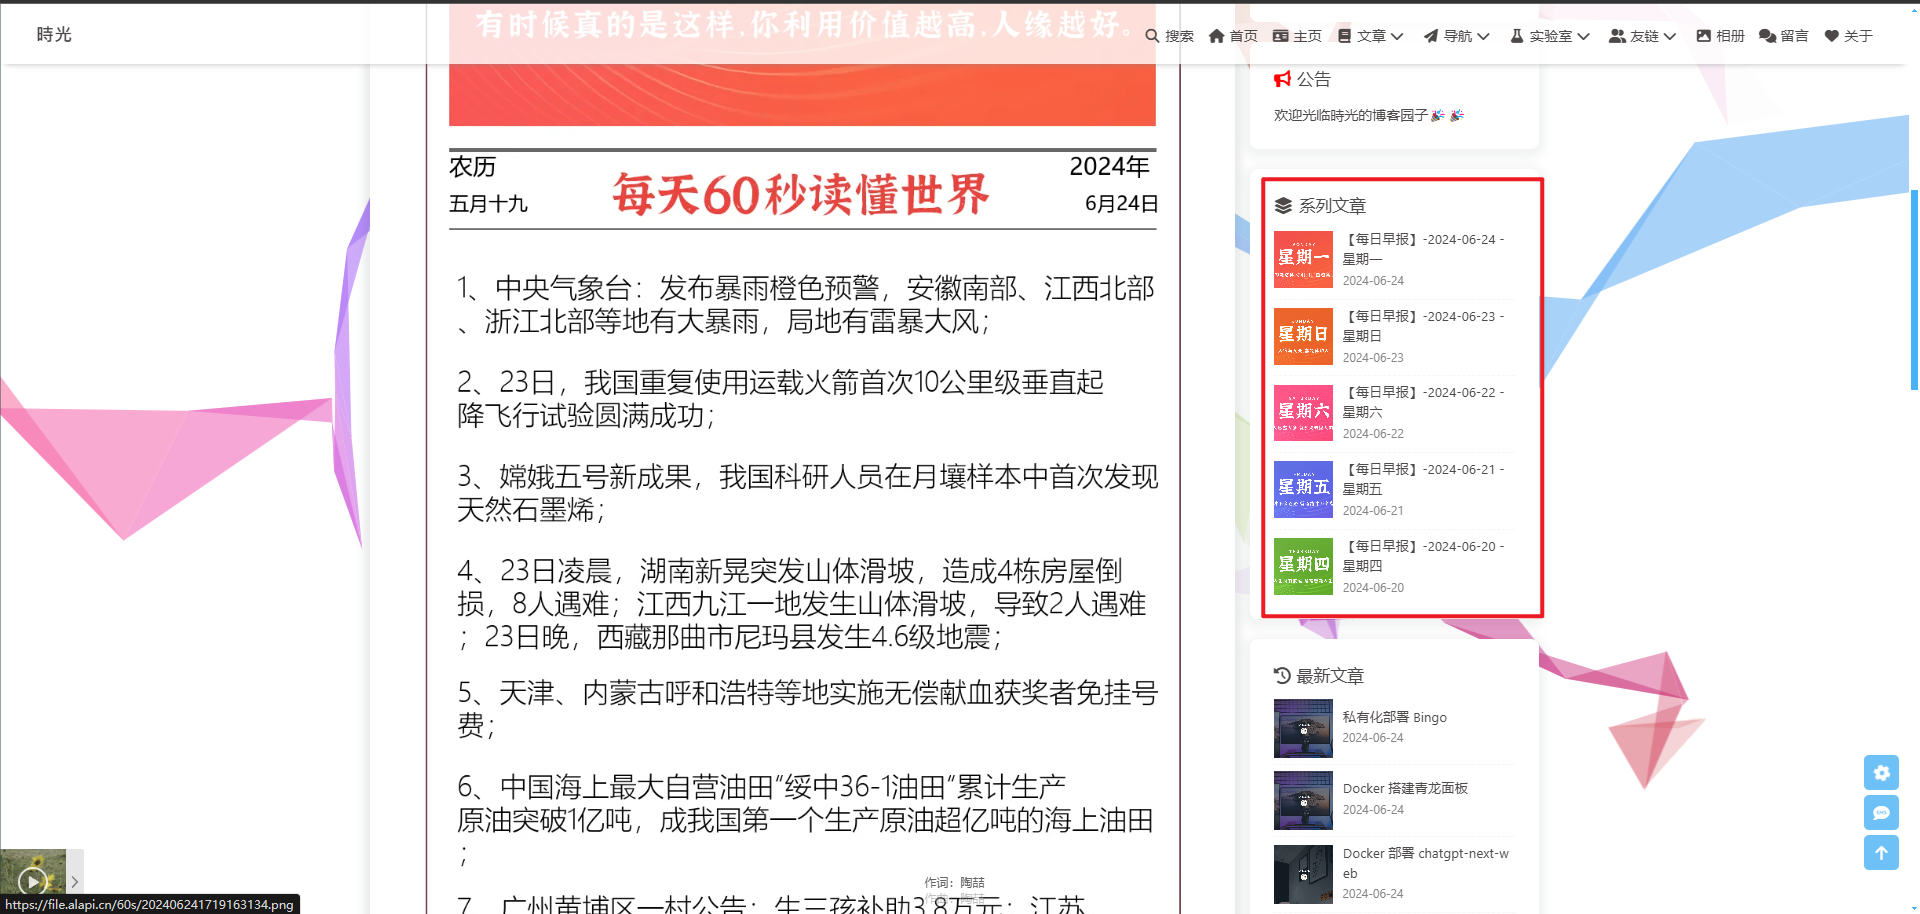Open the 关于 about page
This screenshot has height=914, width=1920.
tap(1848, 36)
